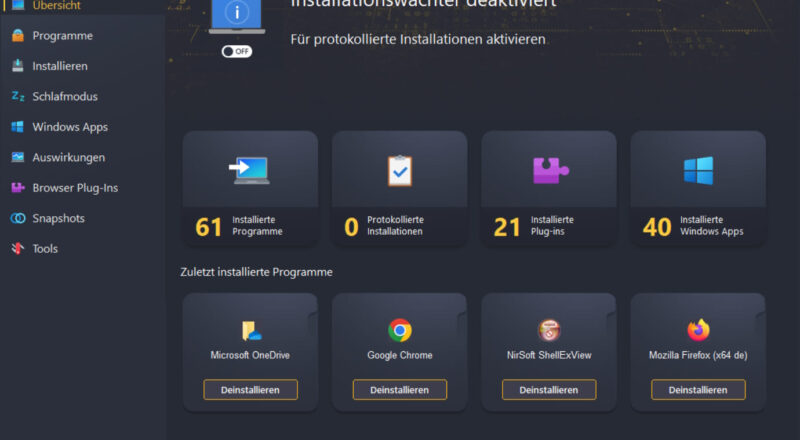
Task: Click the NirSoft ShellExView program icon
Action: pyautogui.click(x=549, y=330)
